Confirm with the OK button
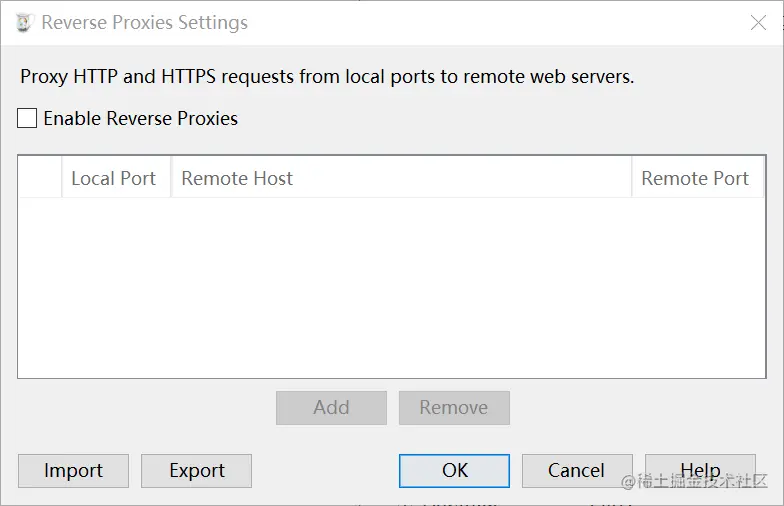 pos(454,470)
